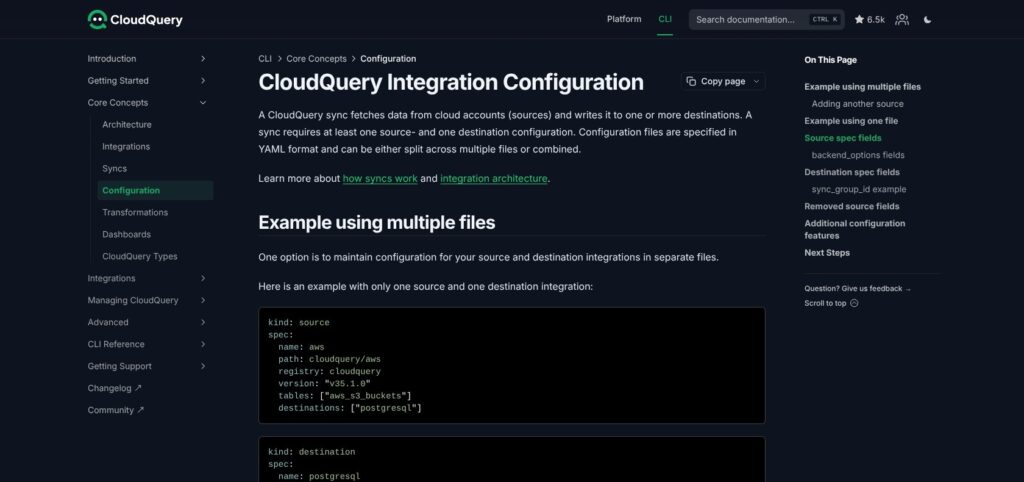Click the CLI breadcrumb
Image resolution: width=1024 pixels, height=482 pixels.
265,59
